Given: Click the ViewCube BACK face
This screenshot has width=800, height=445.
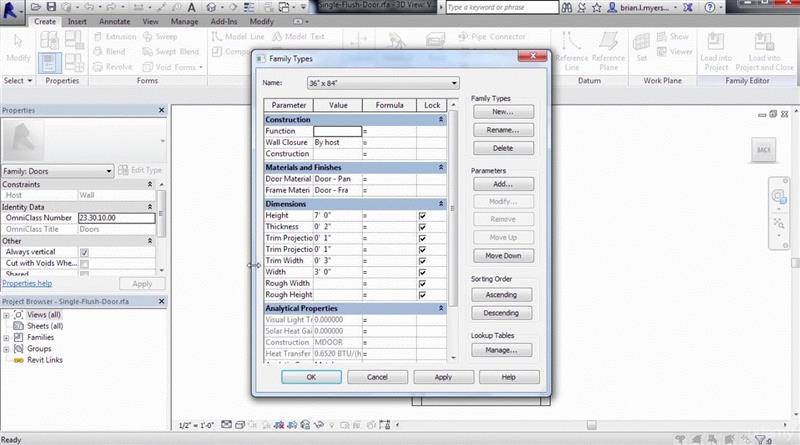Looking at the screenshot, I should pyautogui.click(x=764, y=150).
